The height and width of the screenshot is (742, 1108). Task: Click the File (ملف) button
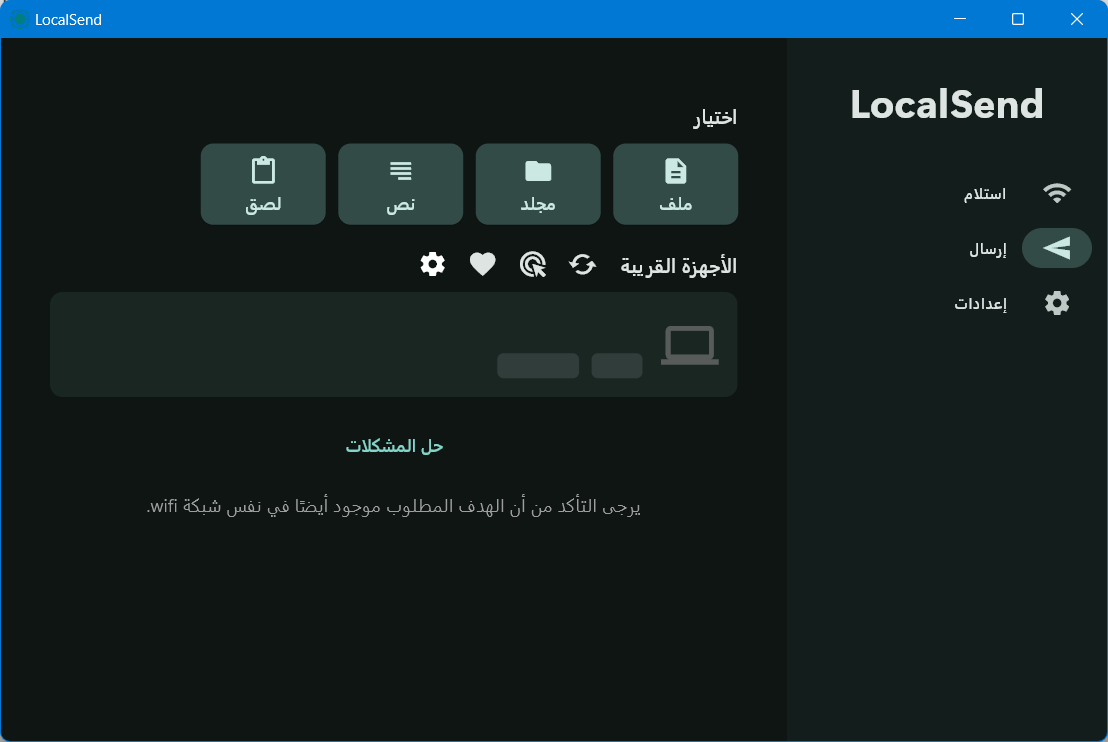point(676,184)
